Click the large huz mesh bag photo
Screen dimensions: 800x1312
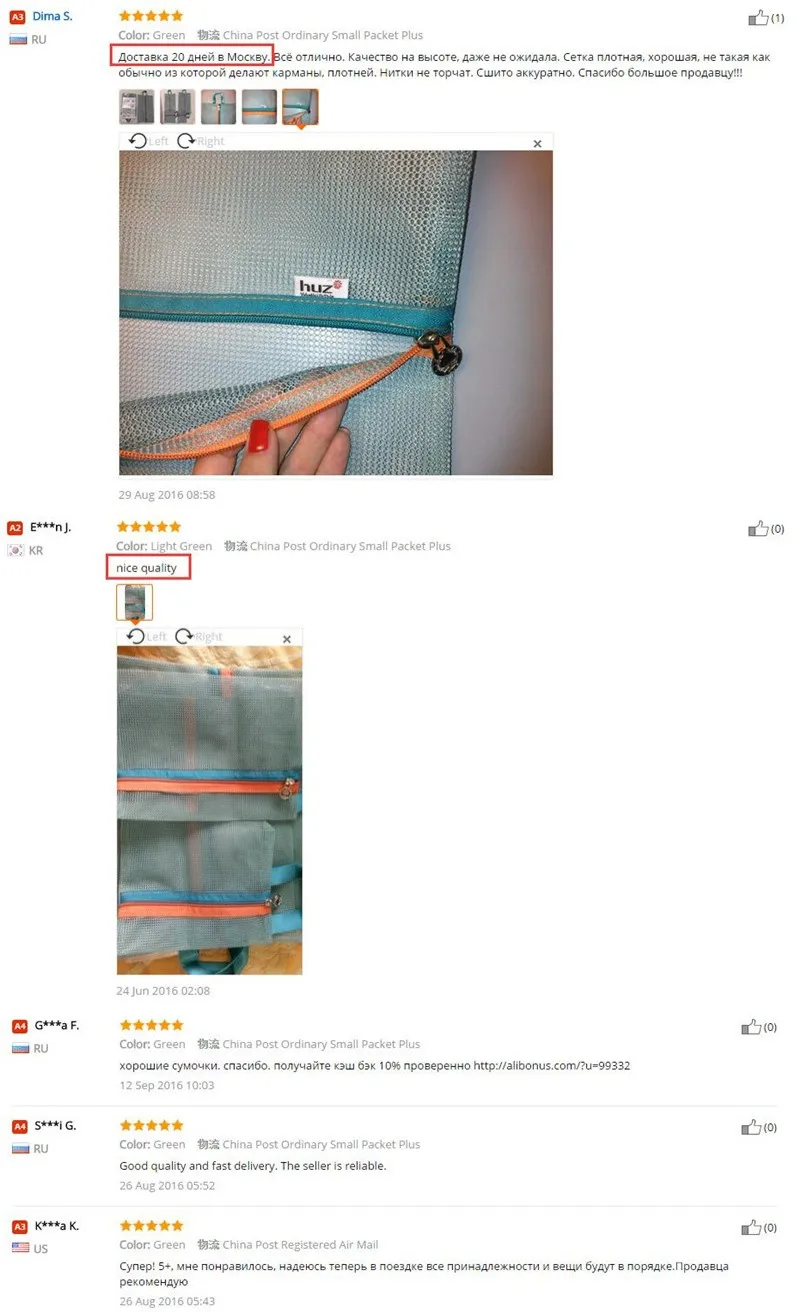coord(336,313)
